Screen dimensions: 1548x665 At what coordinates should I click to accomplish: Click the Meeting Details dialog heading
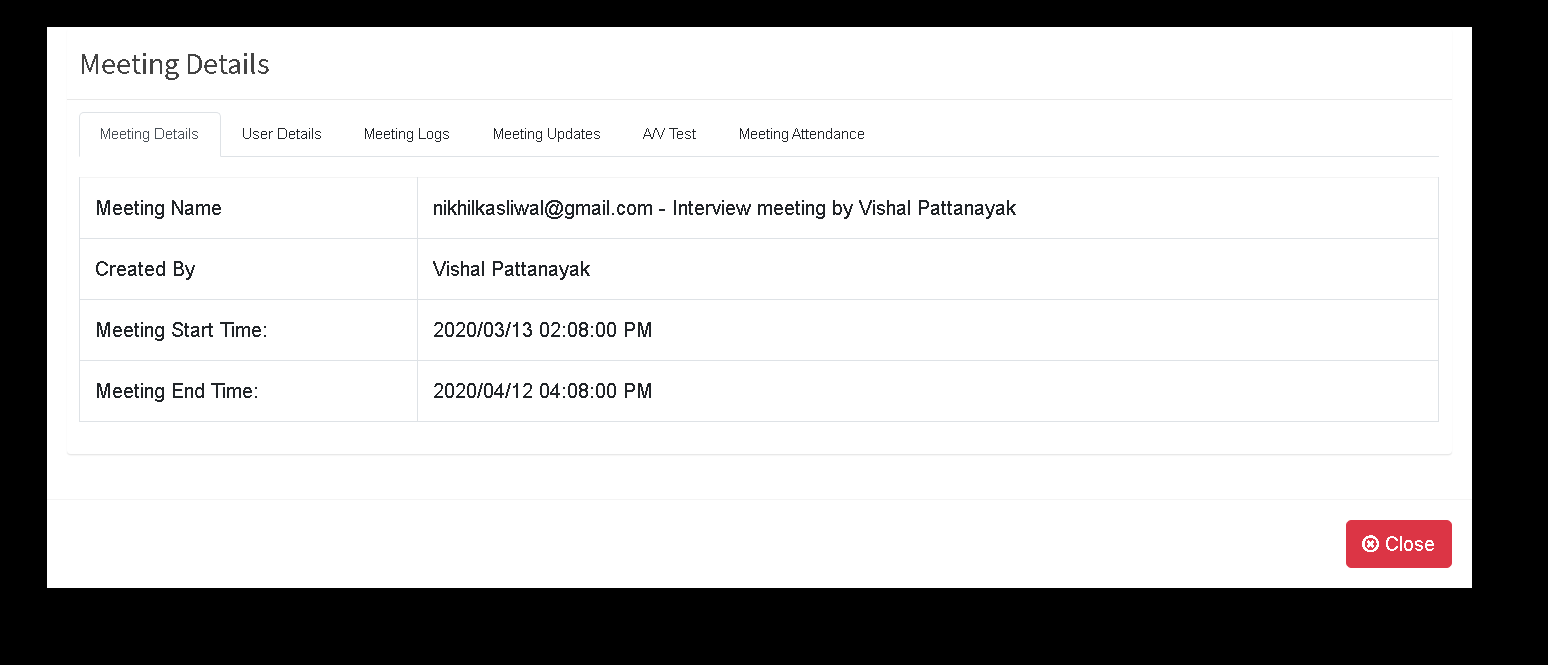174,64
